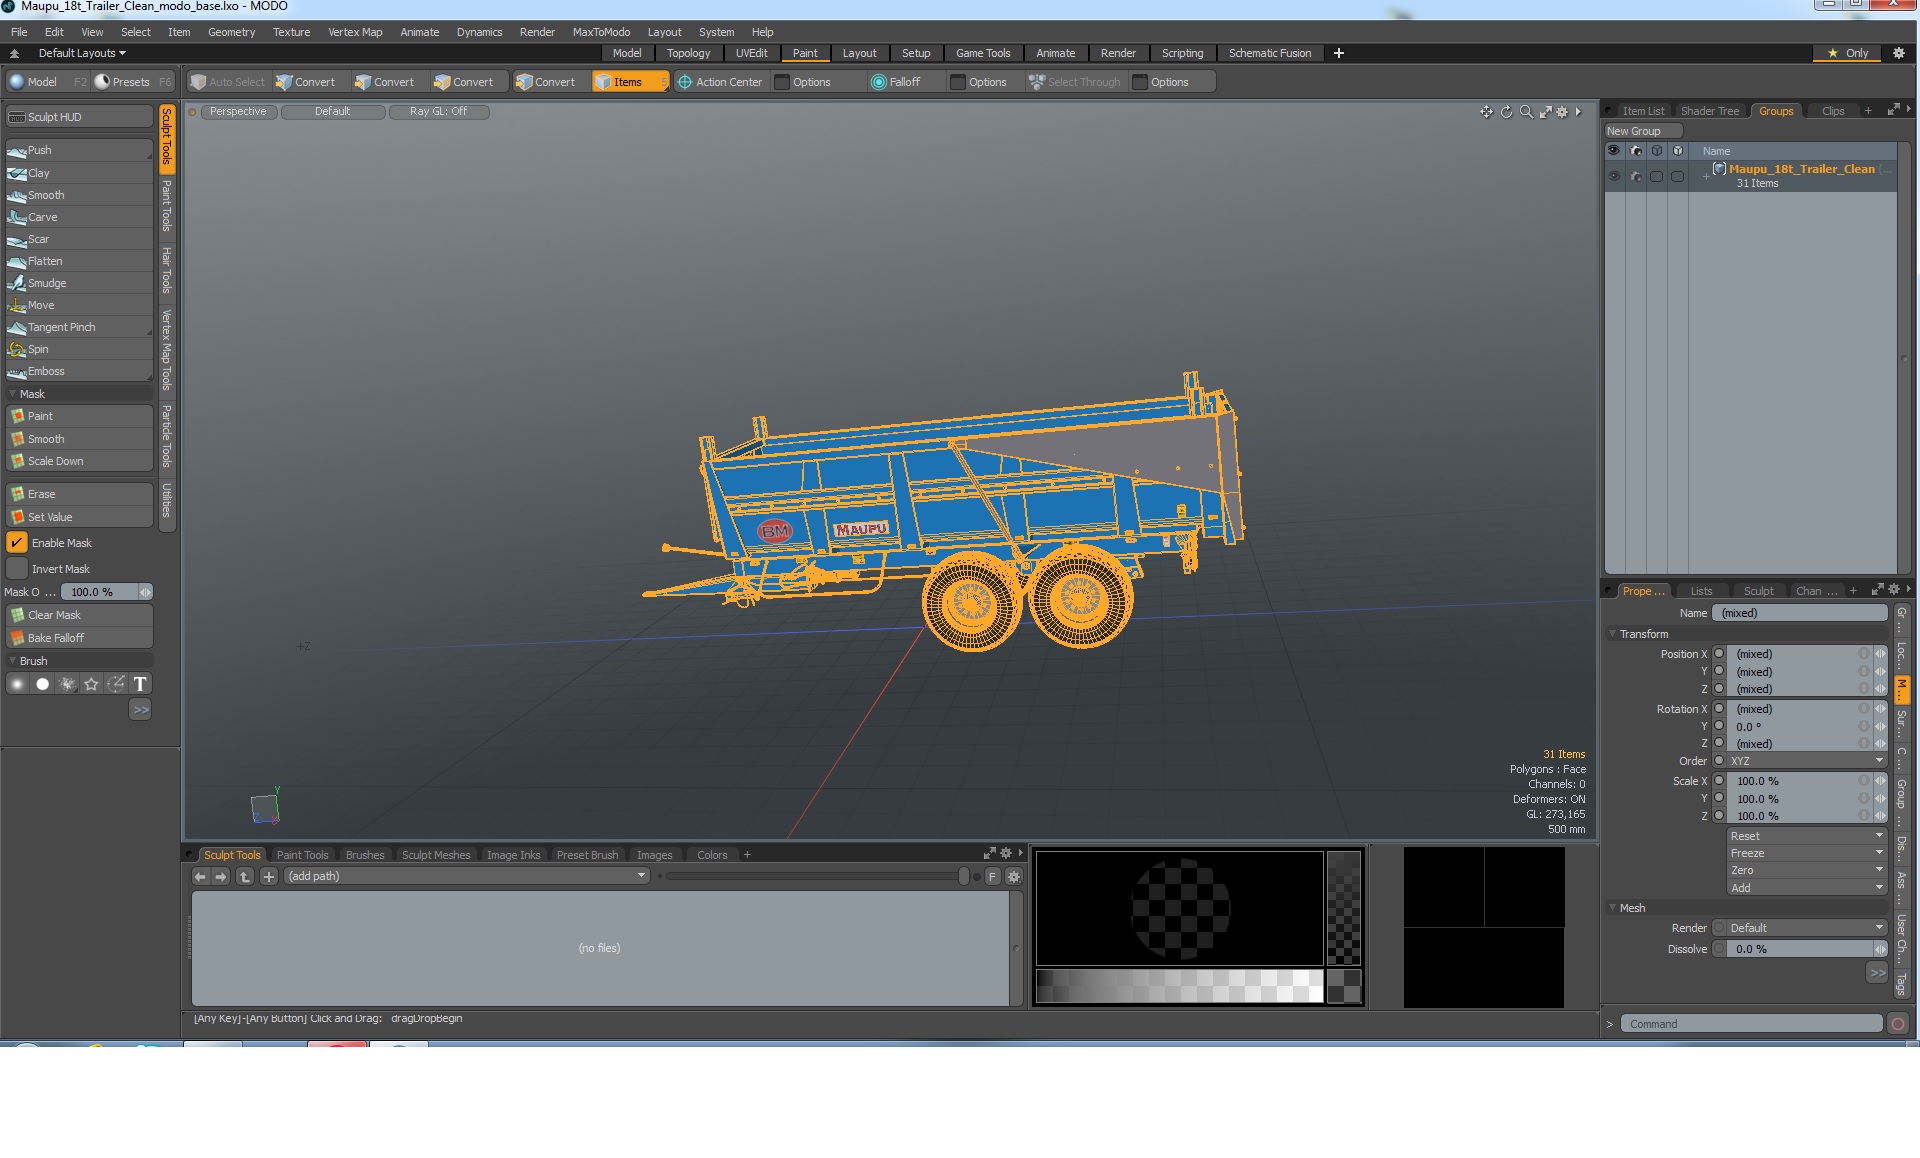Open the Sculpt Meshes tab
The width and height of the screenshot is (1920, 1158).
[x=436, y=855]
